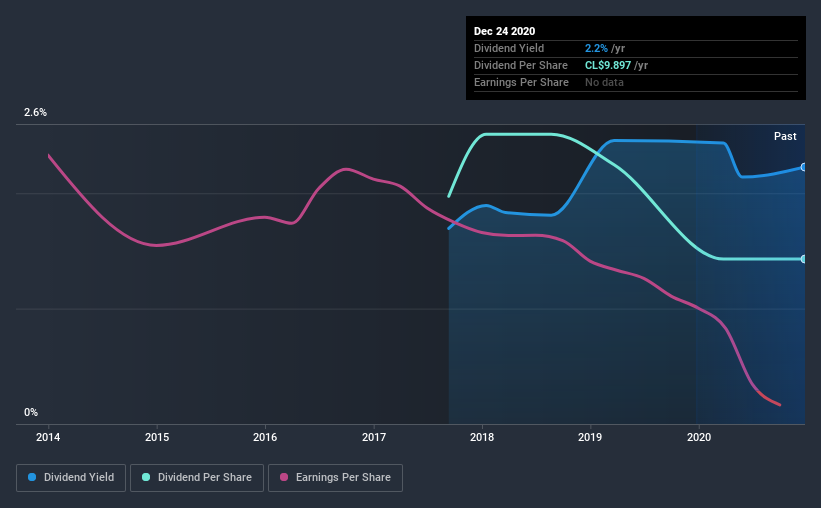Click the 2014 x-axis label

point(48,437)
